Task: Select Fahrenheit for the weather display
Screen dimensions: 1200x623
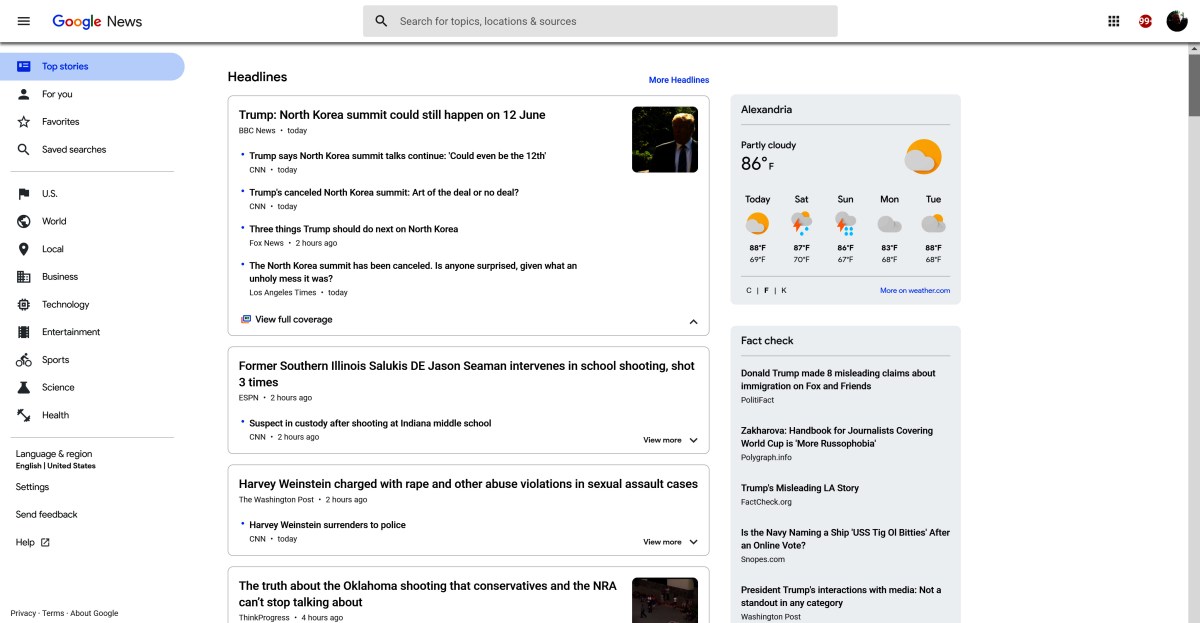Action: (x=765, y=289)
